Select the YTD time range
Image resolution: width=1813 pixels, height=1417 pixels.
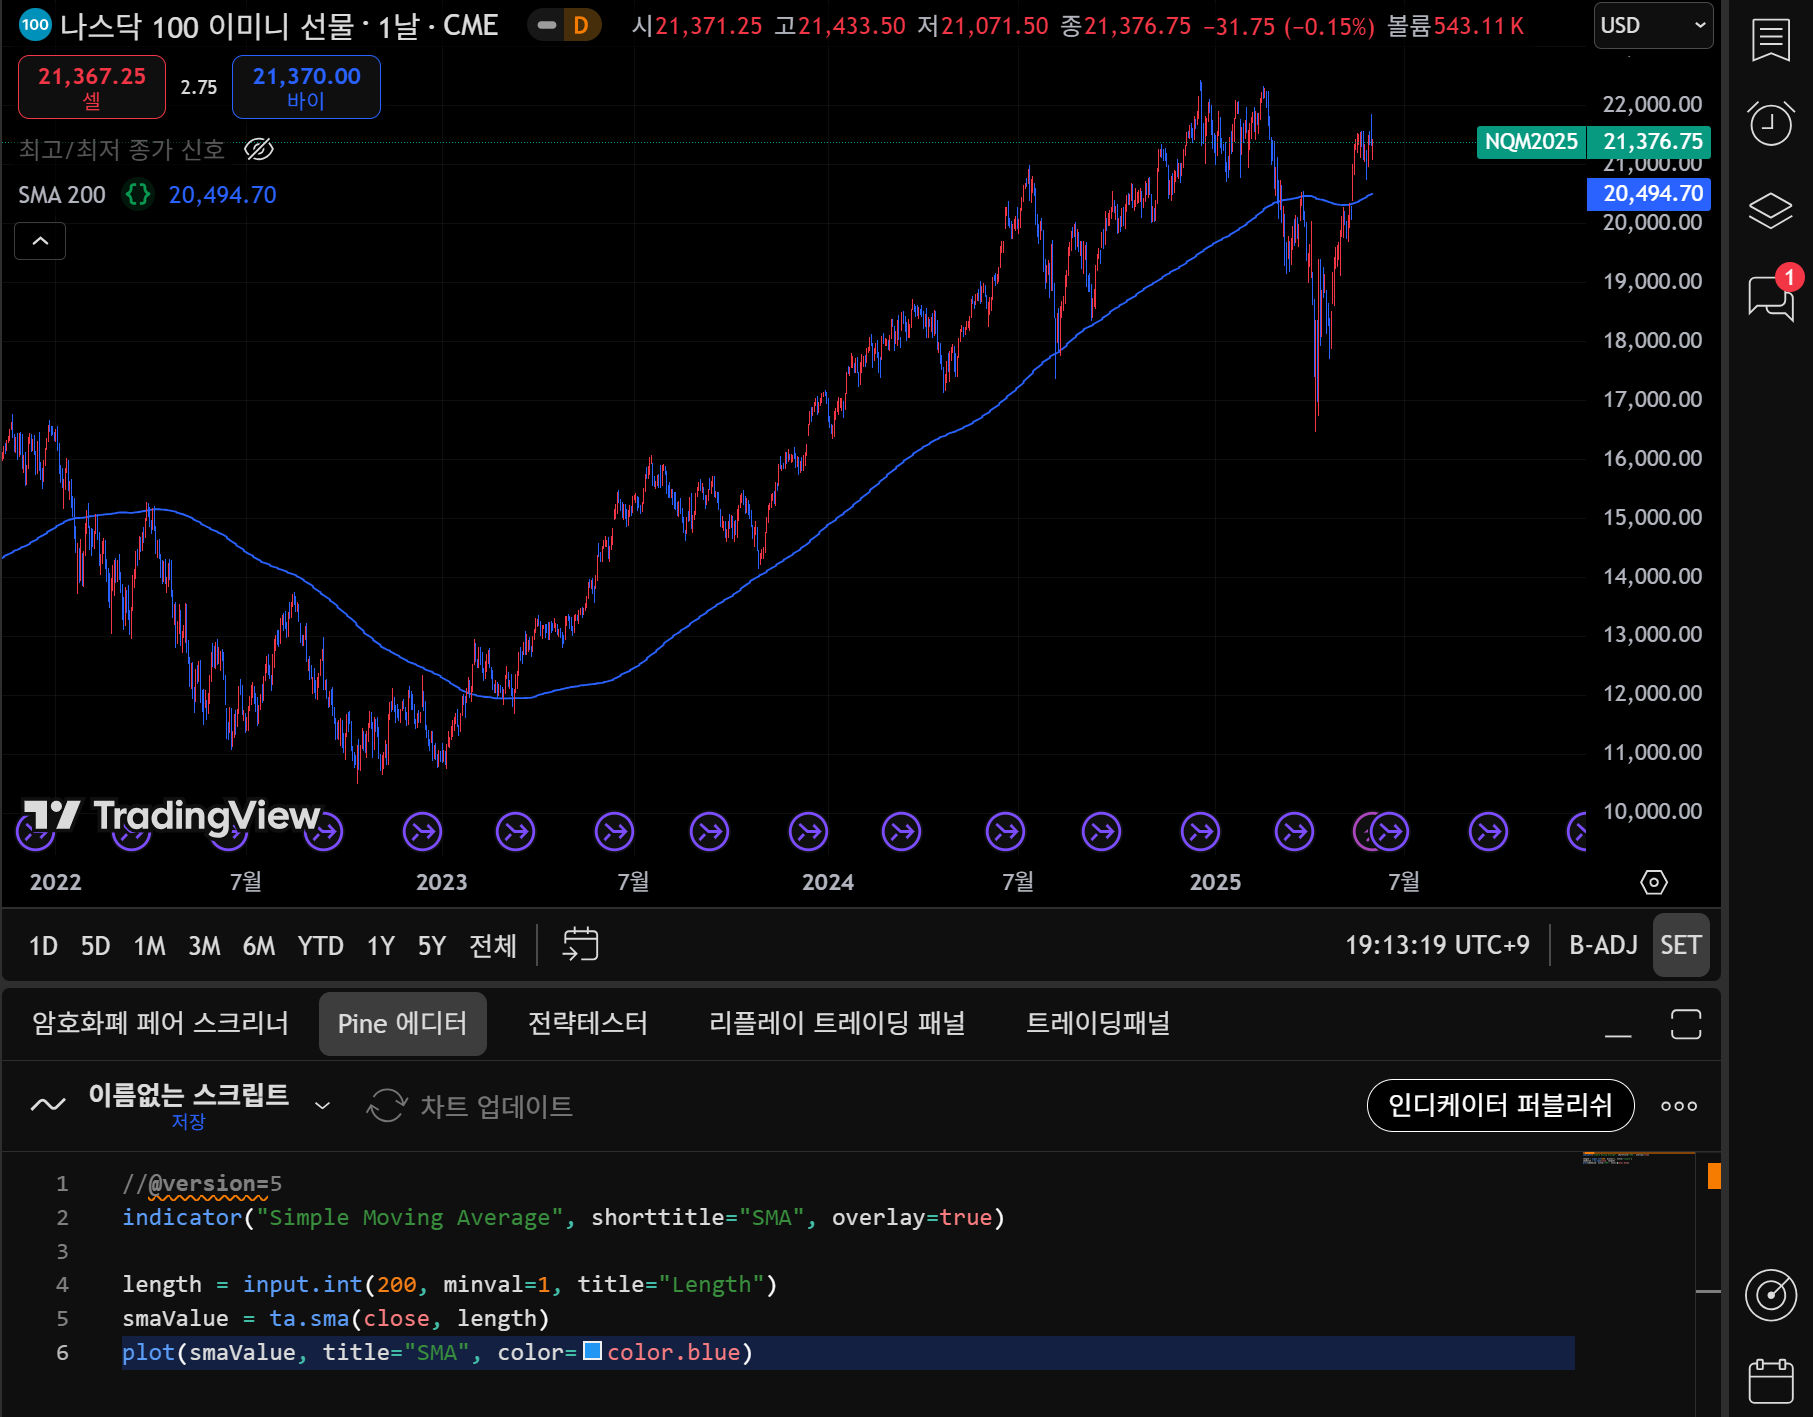[320, 945]
